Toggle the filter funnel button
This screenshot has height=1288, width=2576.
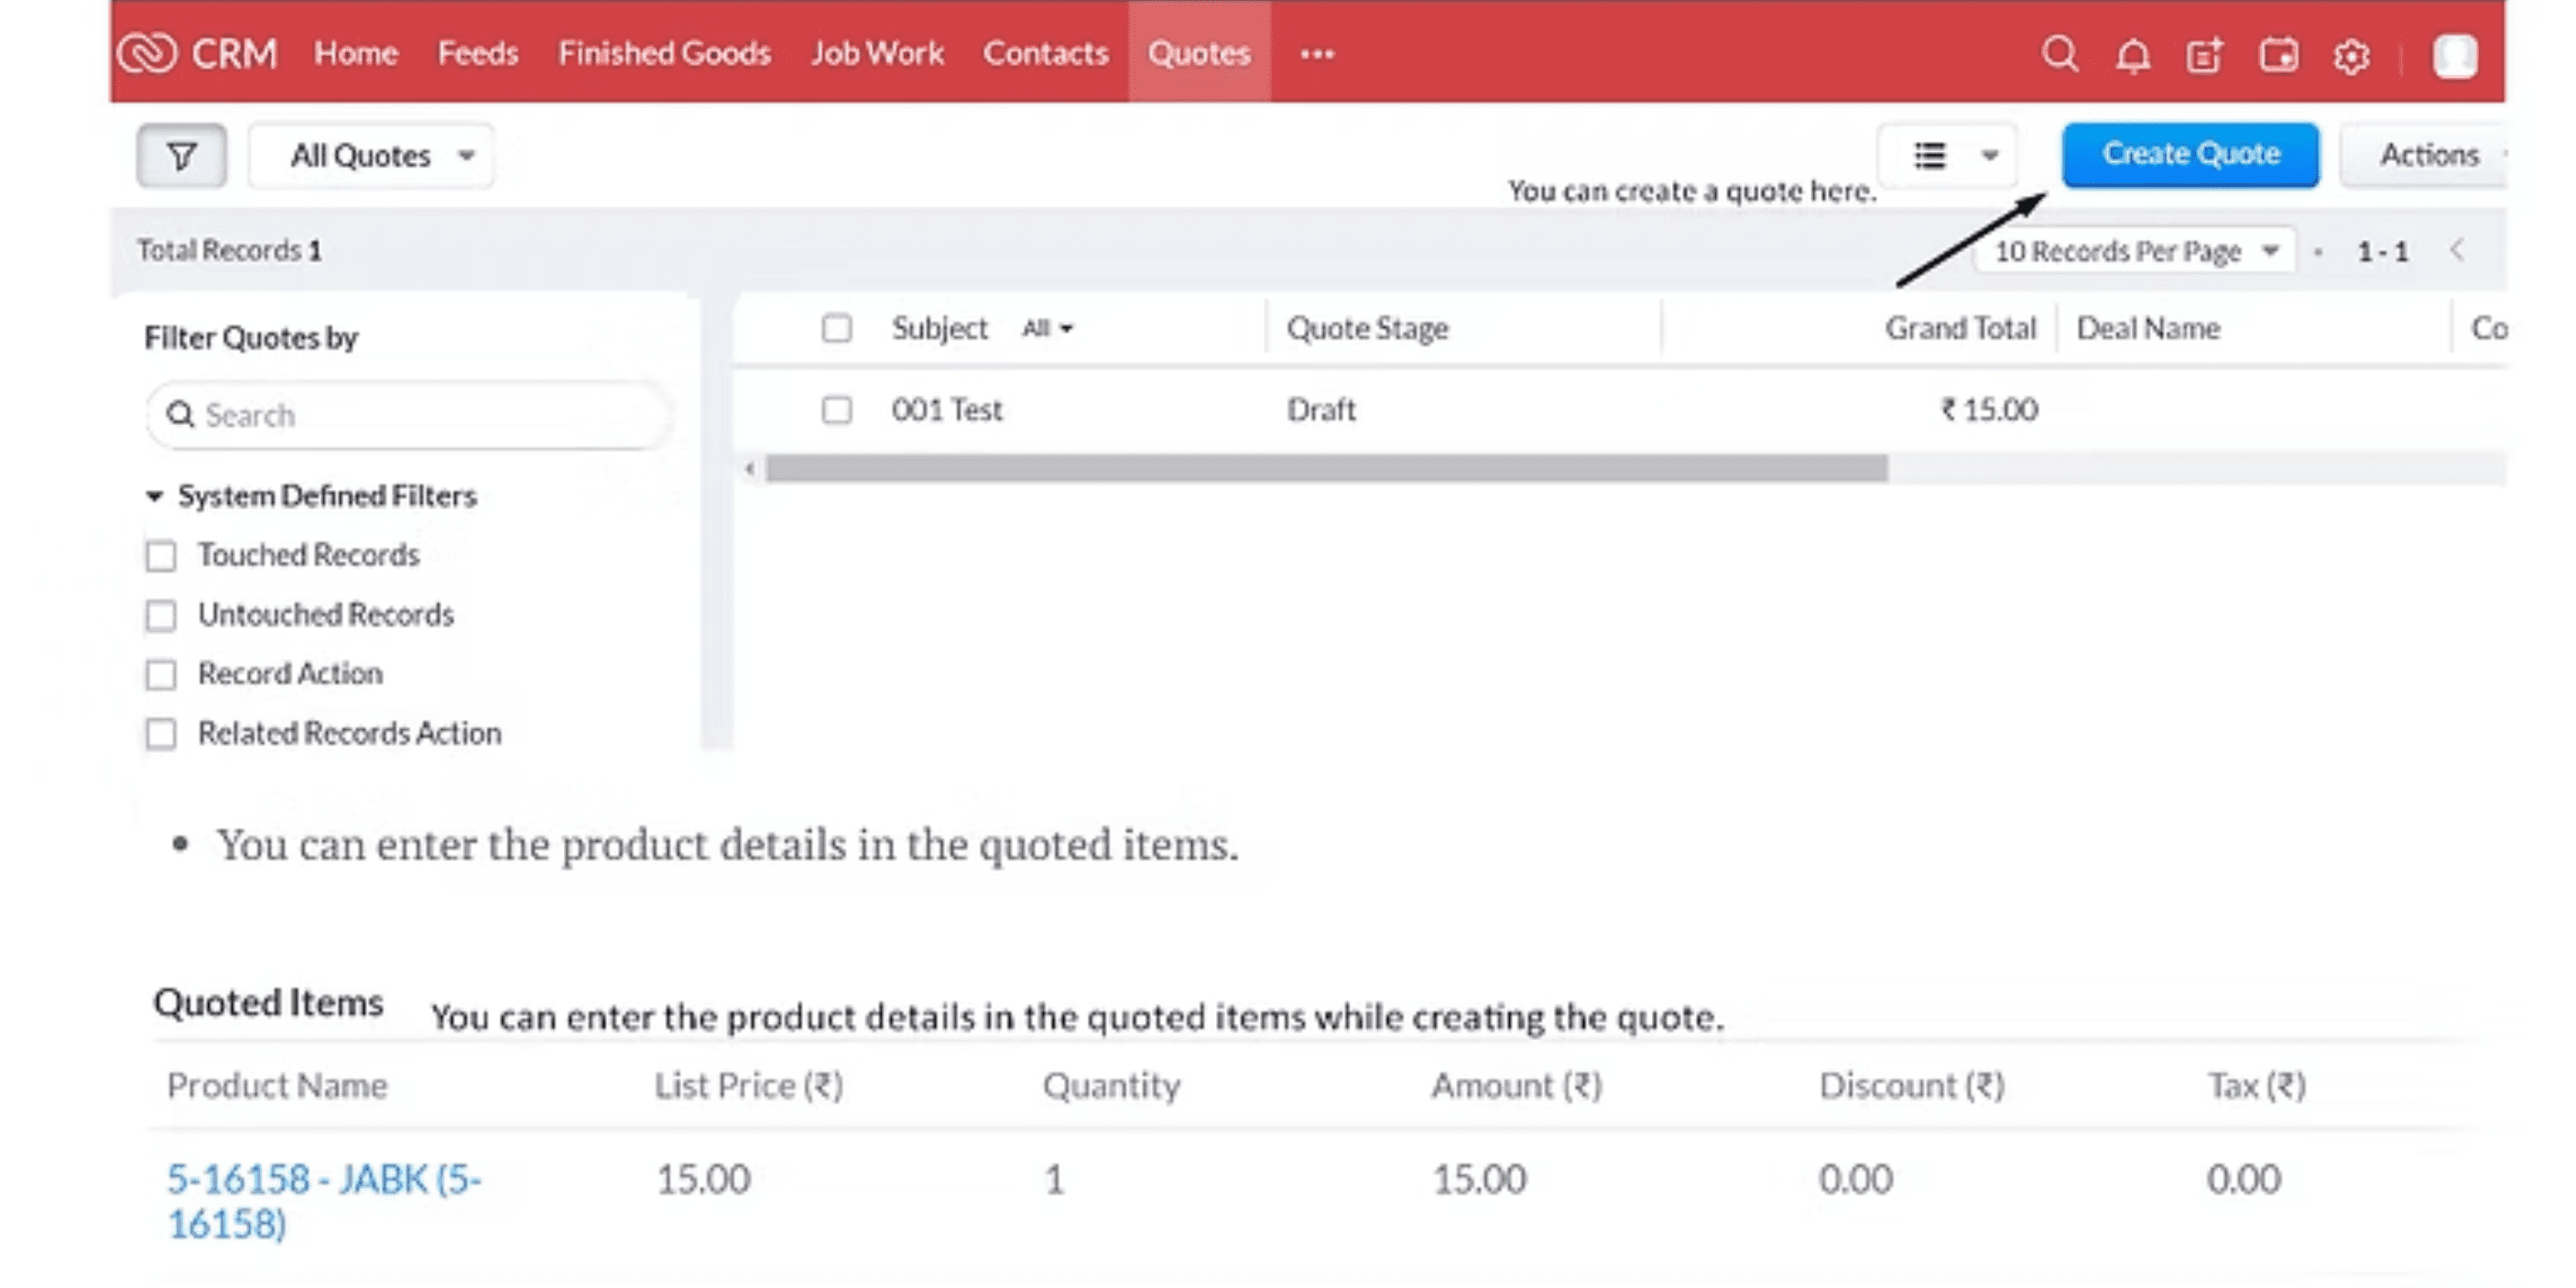pyautogui.click(x=181, y=156)
